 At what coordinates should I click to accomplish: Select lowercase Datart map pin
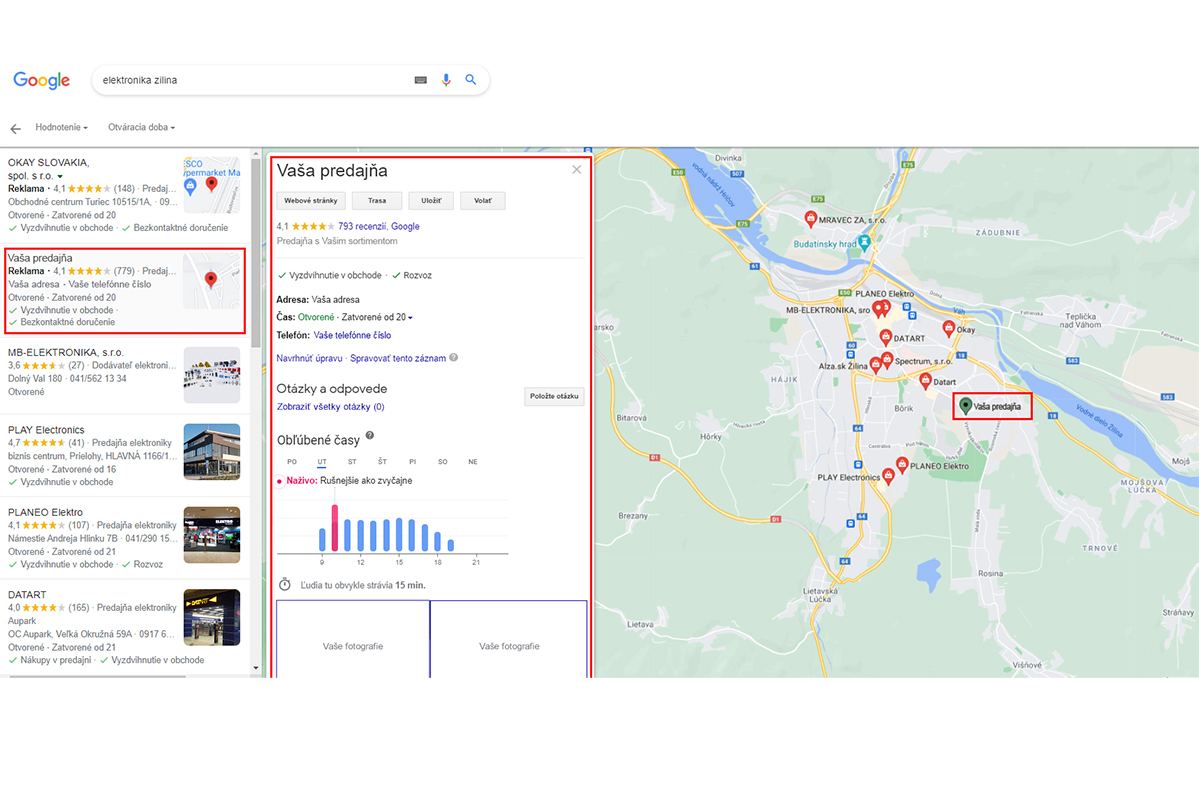[925, 381]
